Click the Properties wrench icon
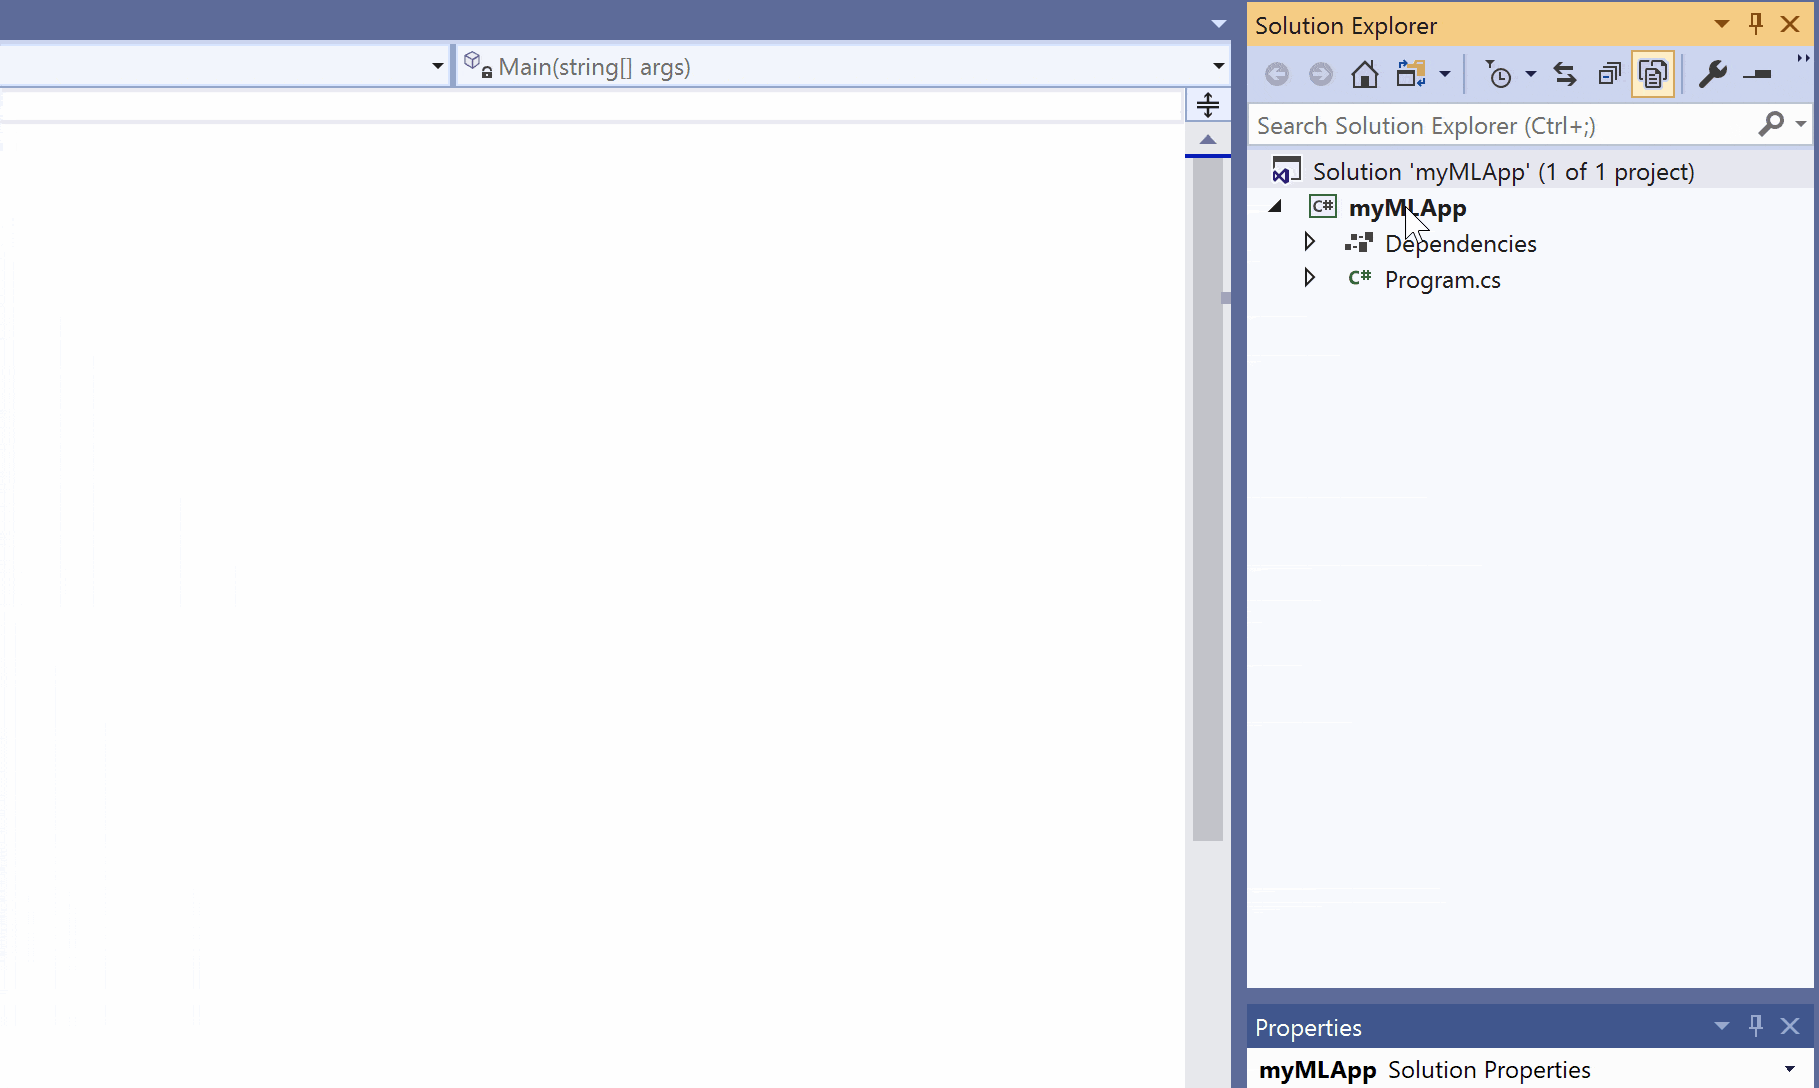Image resolution: width=1819 pixels, height=1088 pixels. (1714, 74)
